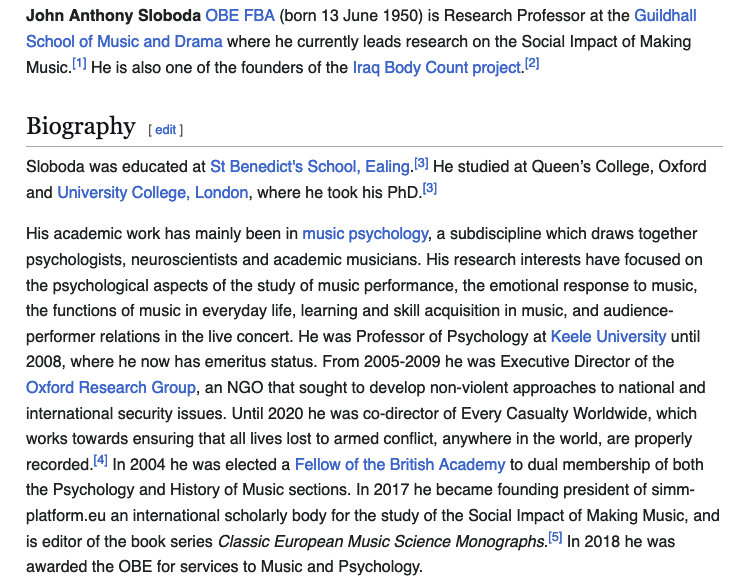Jump to citation 3 after Ealing

421,162
